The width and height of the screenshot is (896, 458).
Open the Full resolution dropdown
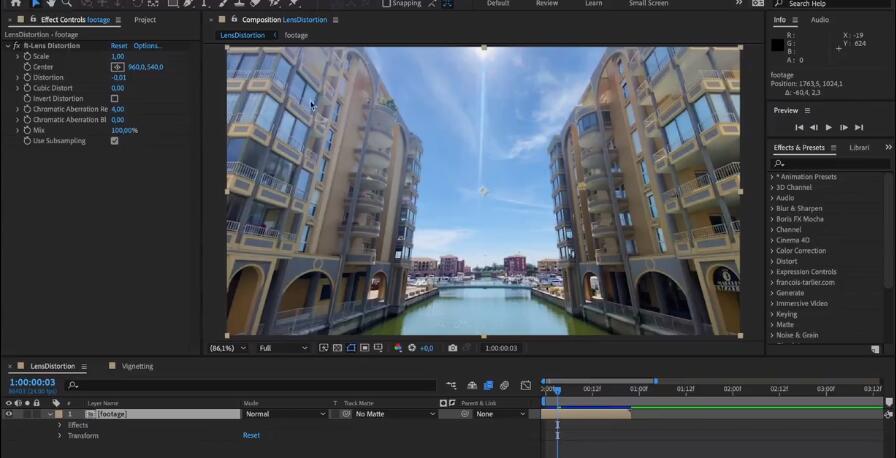click(283, 348)
